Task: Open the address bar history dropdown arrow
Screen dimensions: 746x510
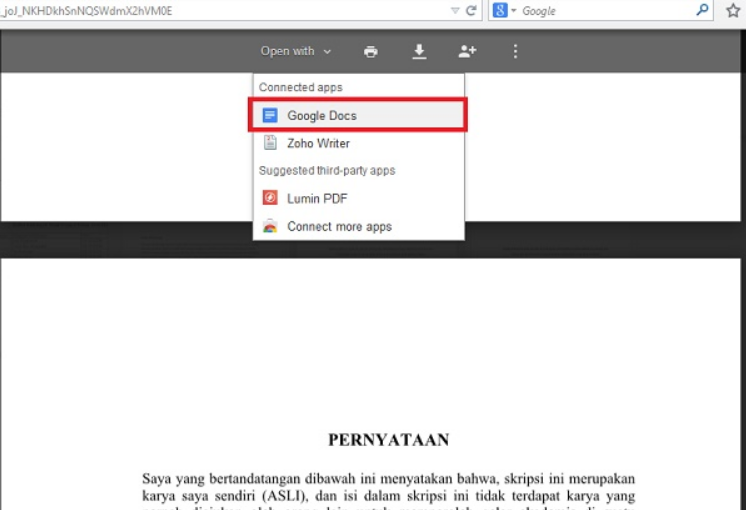Action: pos(455,10)
